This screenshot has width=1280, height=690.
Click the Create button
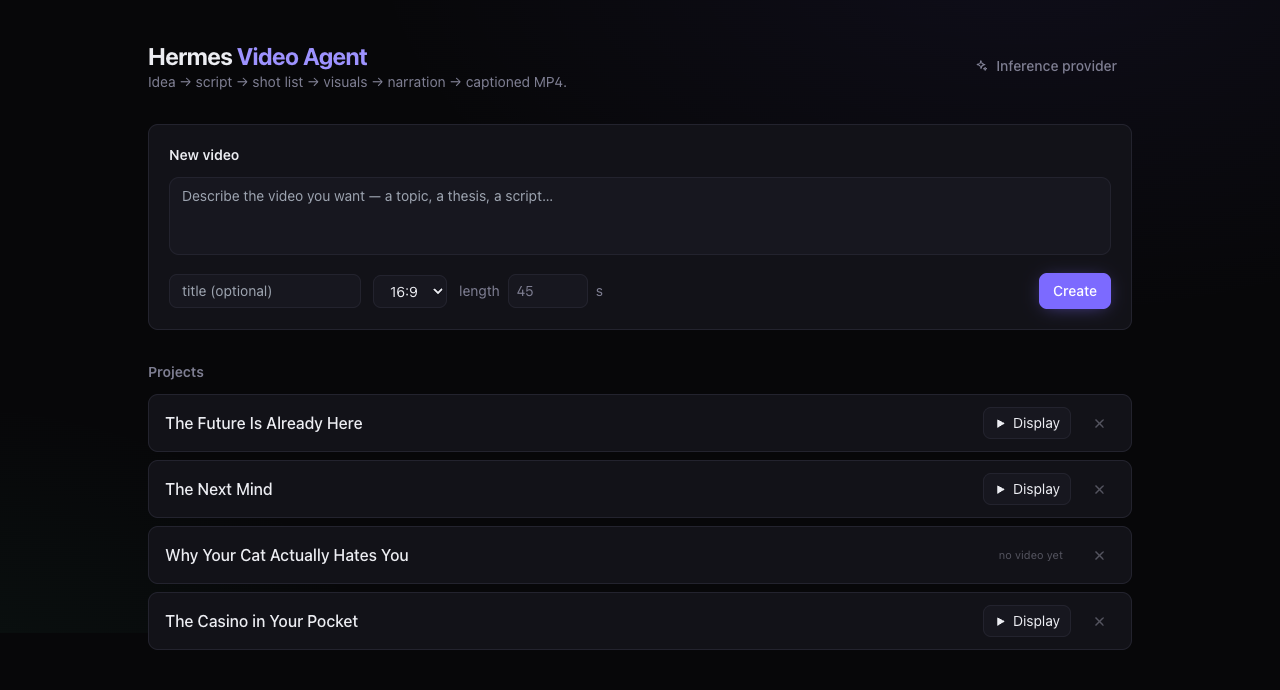tap(1075, 291)
